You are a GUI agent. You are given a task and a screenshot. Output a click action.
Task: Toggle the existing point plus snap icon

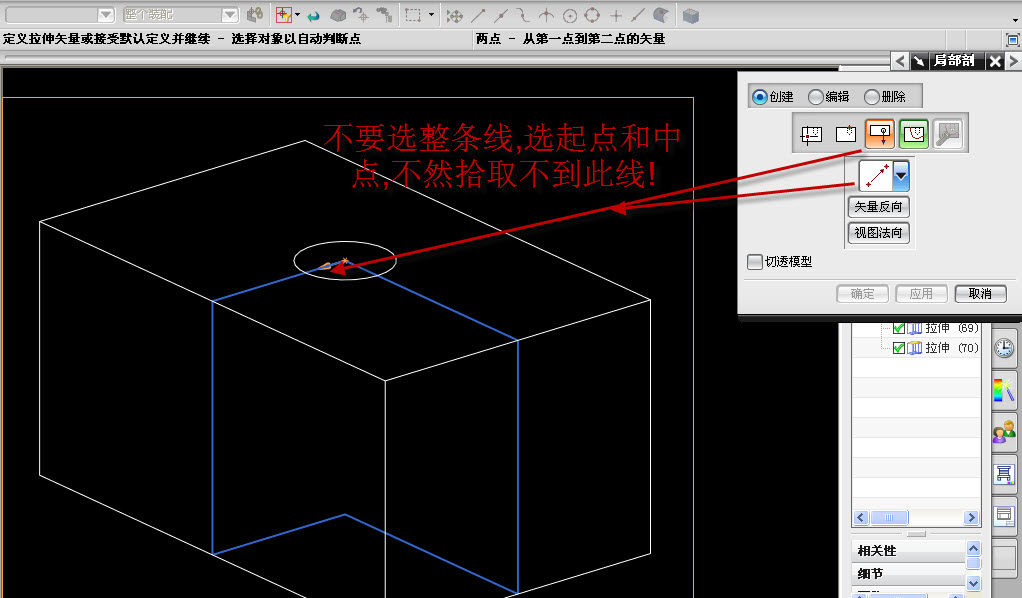pyautogui.click(x=615, y=15)
